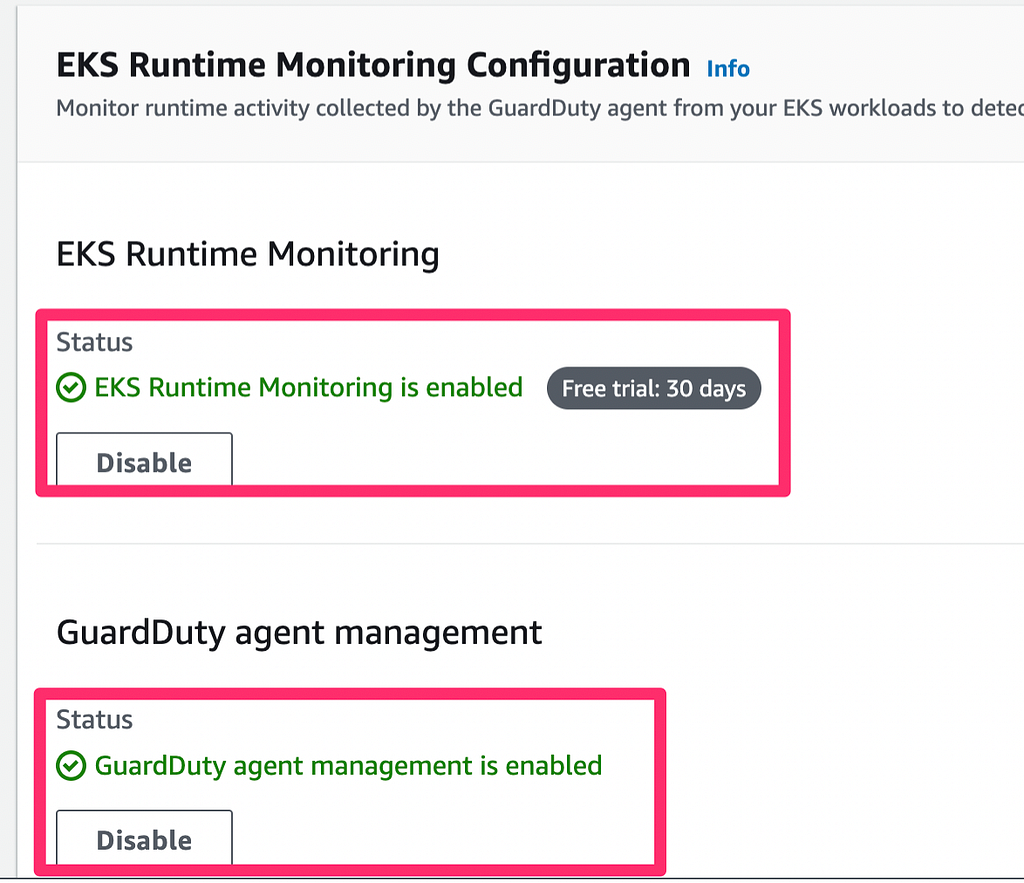The width and height of the screenshot is (1024, 883).
Task: Open the Info link beside the title
Action: pos(728,69)
